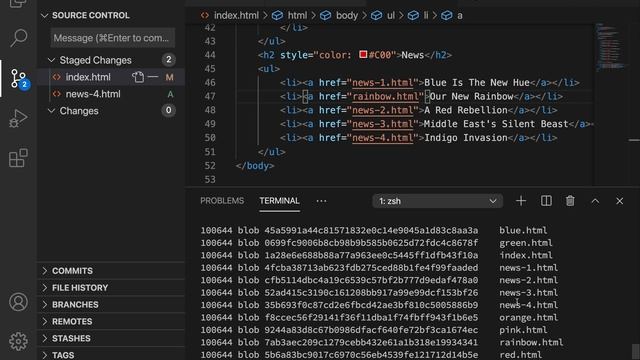
Task: Expand the Tags section
Action: [x=111, y=355]
